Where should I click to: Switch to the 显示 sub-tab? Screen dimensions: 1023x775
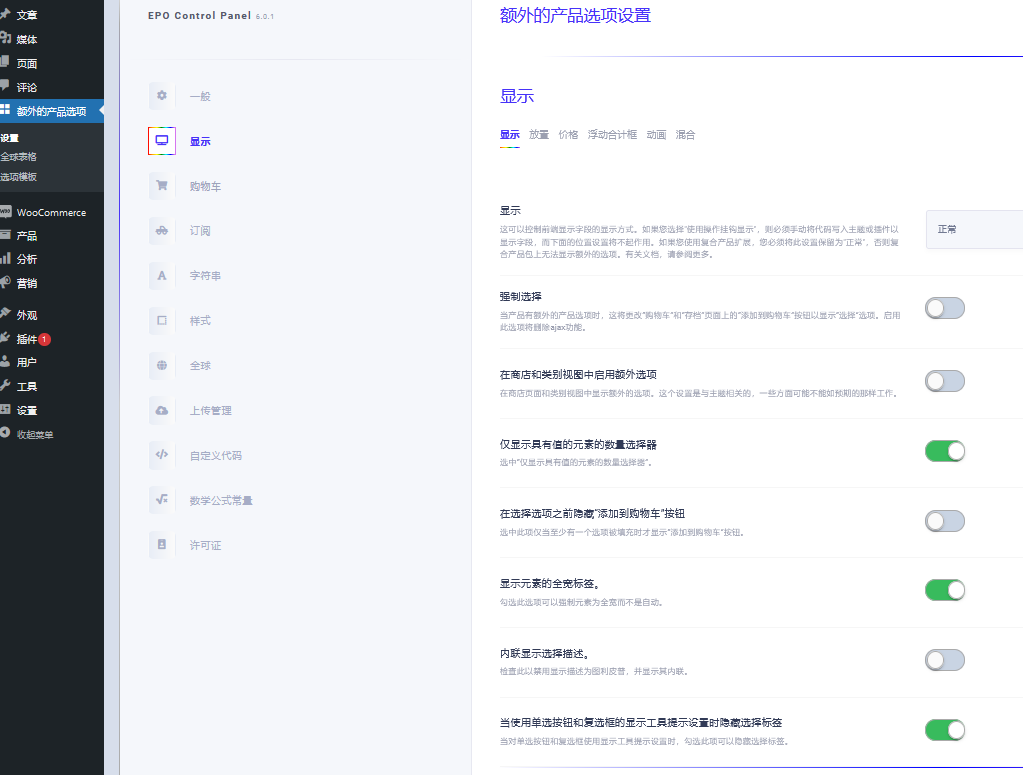coord(510,135)
